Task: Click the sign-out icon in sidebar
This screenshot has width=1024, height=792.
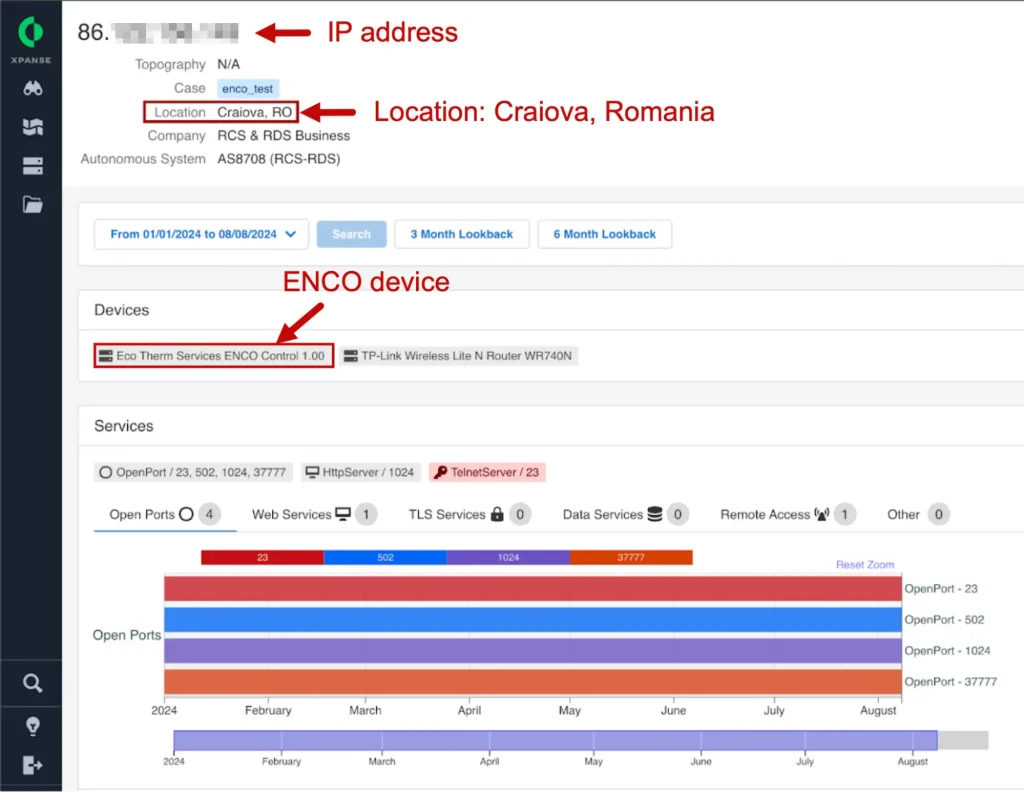Action: (33, 765)
